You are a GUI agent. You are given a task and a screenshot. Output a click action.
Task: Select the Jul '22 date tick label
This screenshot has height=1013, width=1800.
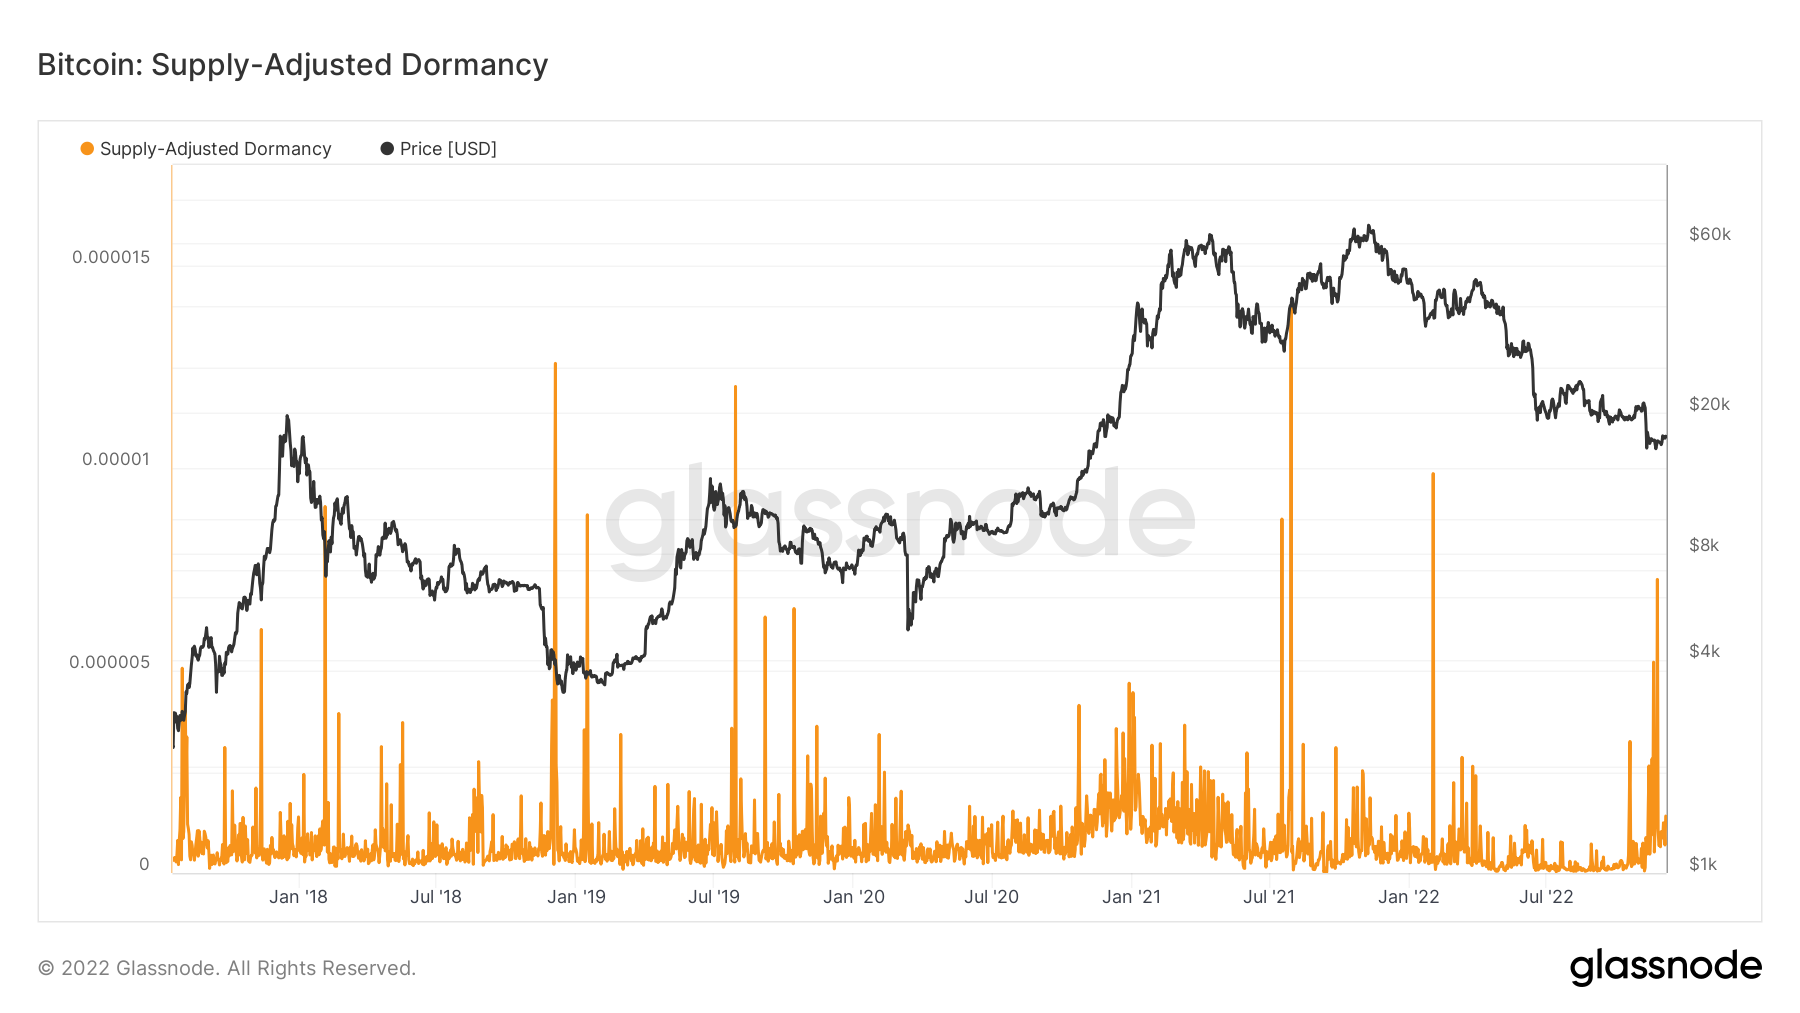[1546, 897]
